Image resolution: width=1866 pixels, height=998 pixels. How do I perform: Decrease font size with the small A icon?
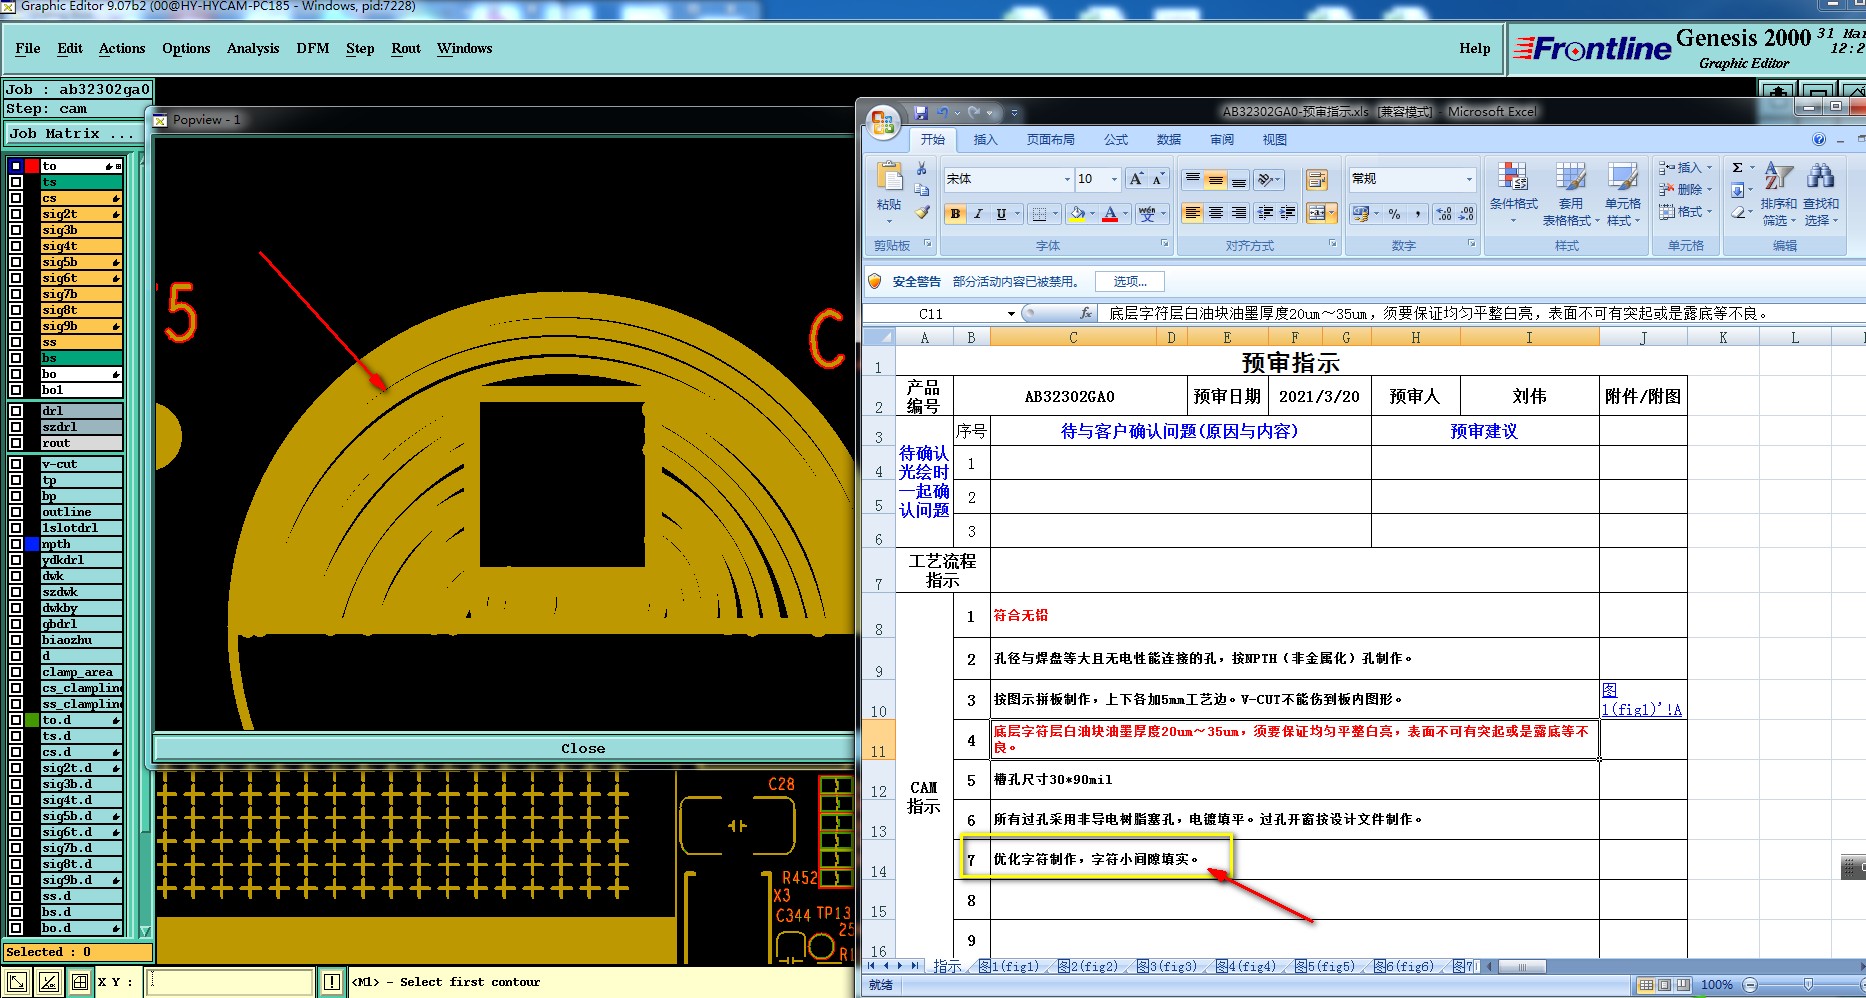tap(1158, 179)
